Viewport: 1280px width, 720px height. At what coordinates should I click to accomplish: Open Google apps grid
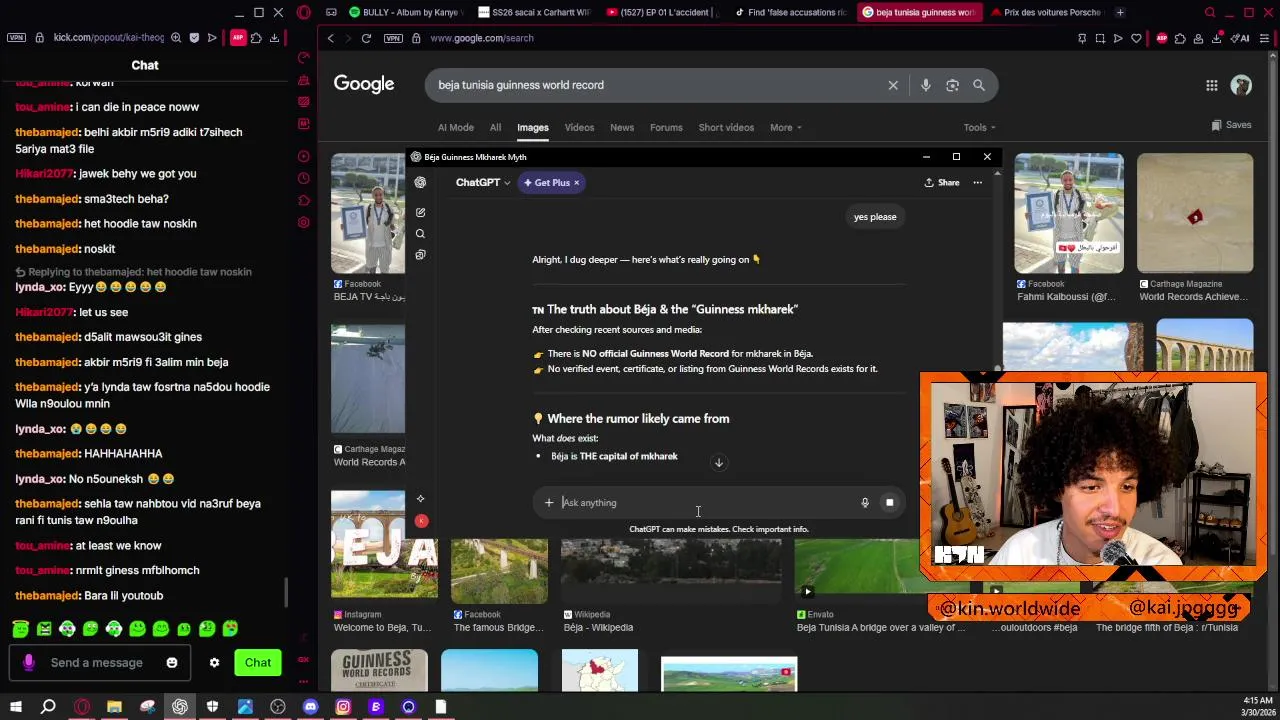[x=1211, y=85]
